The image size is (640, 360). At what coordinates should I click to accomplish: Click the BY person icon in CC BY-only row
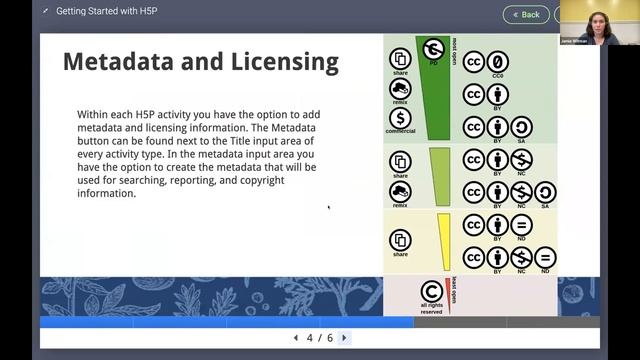498,94
